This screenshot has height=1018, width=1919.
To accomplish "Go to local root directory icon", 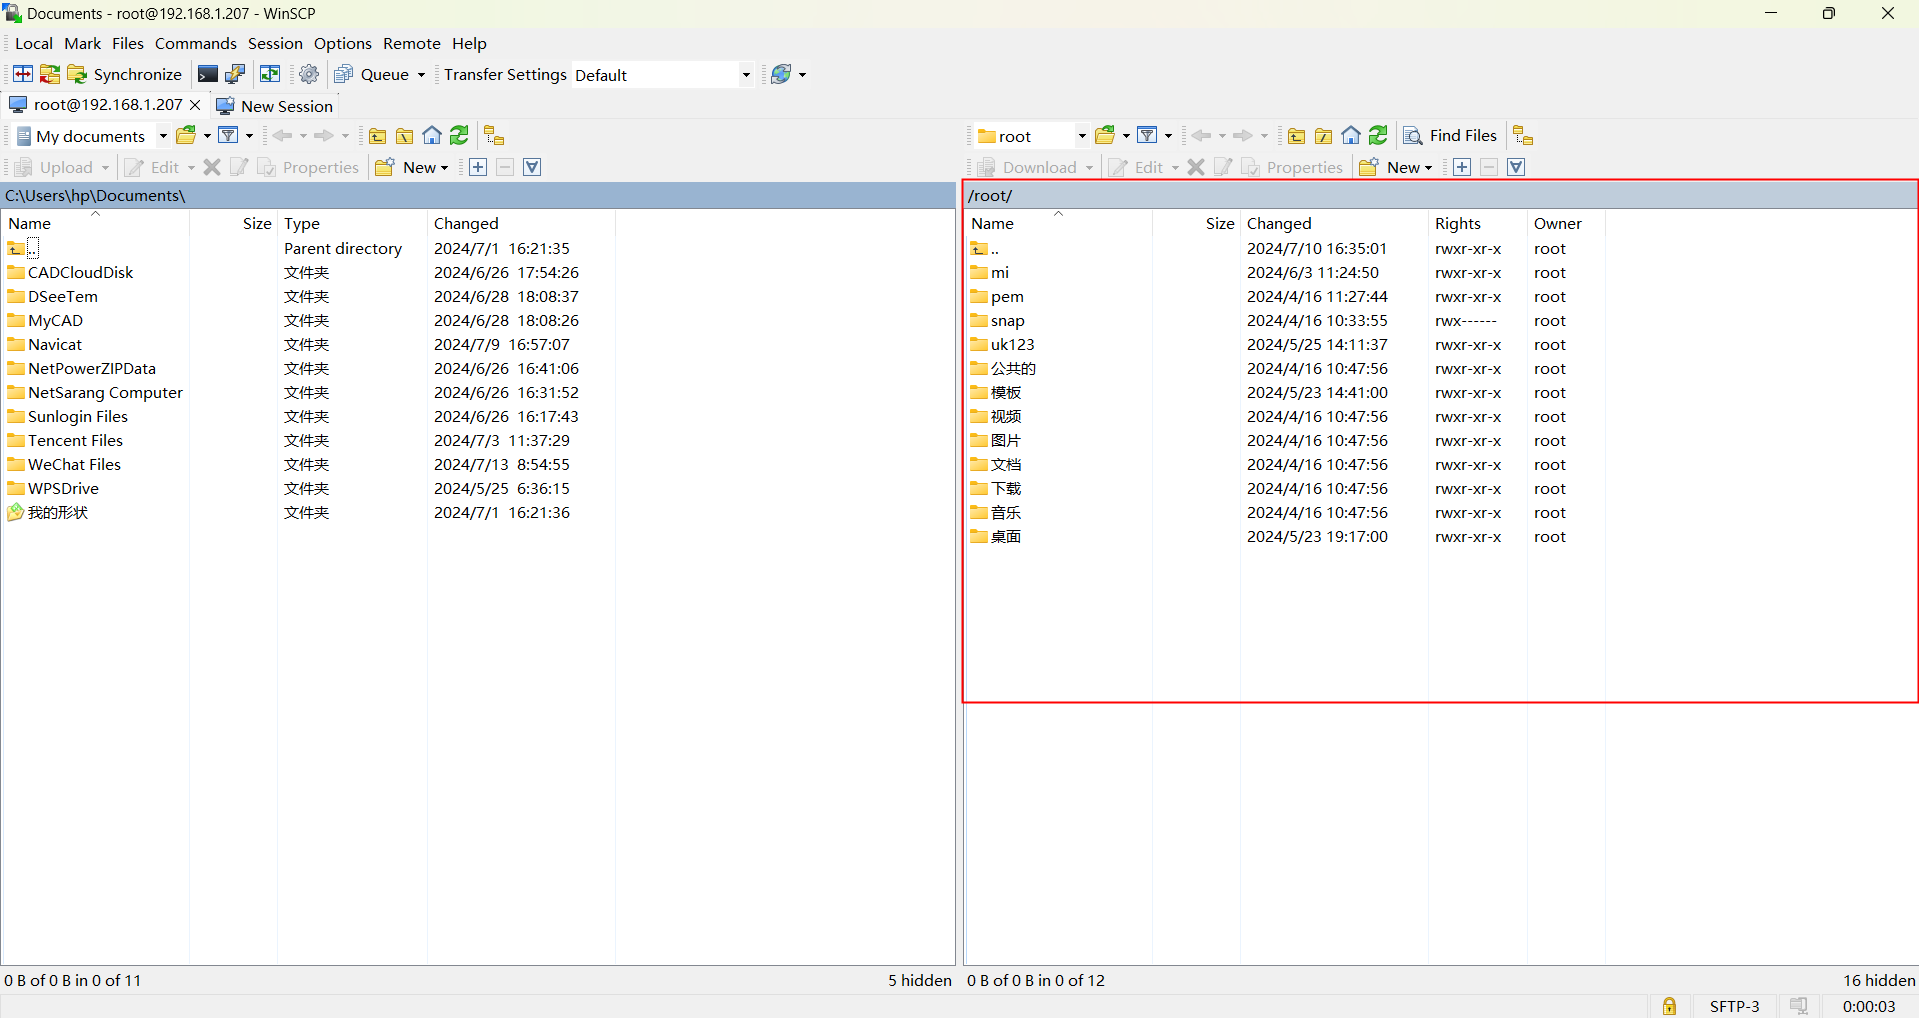I will click(405, 136).
